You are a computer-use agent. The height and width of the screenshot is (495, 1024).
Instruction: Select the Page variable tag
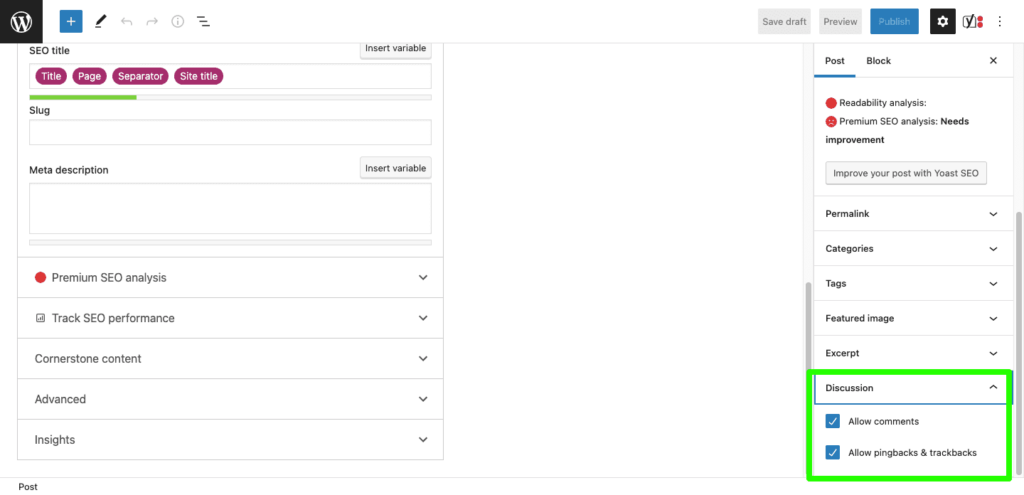click(89, 76)
